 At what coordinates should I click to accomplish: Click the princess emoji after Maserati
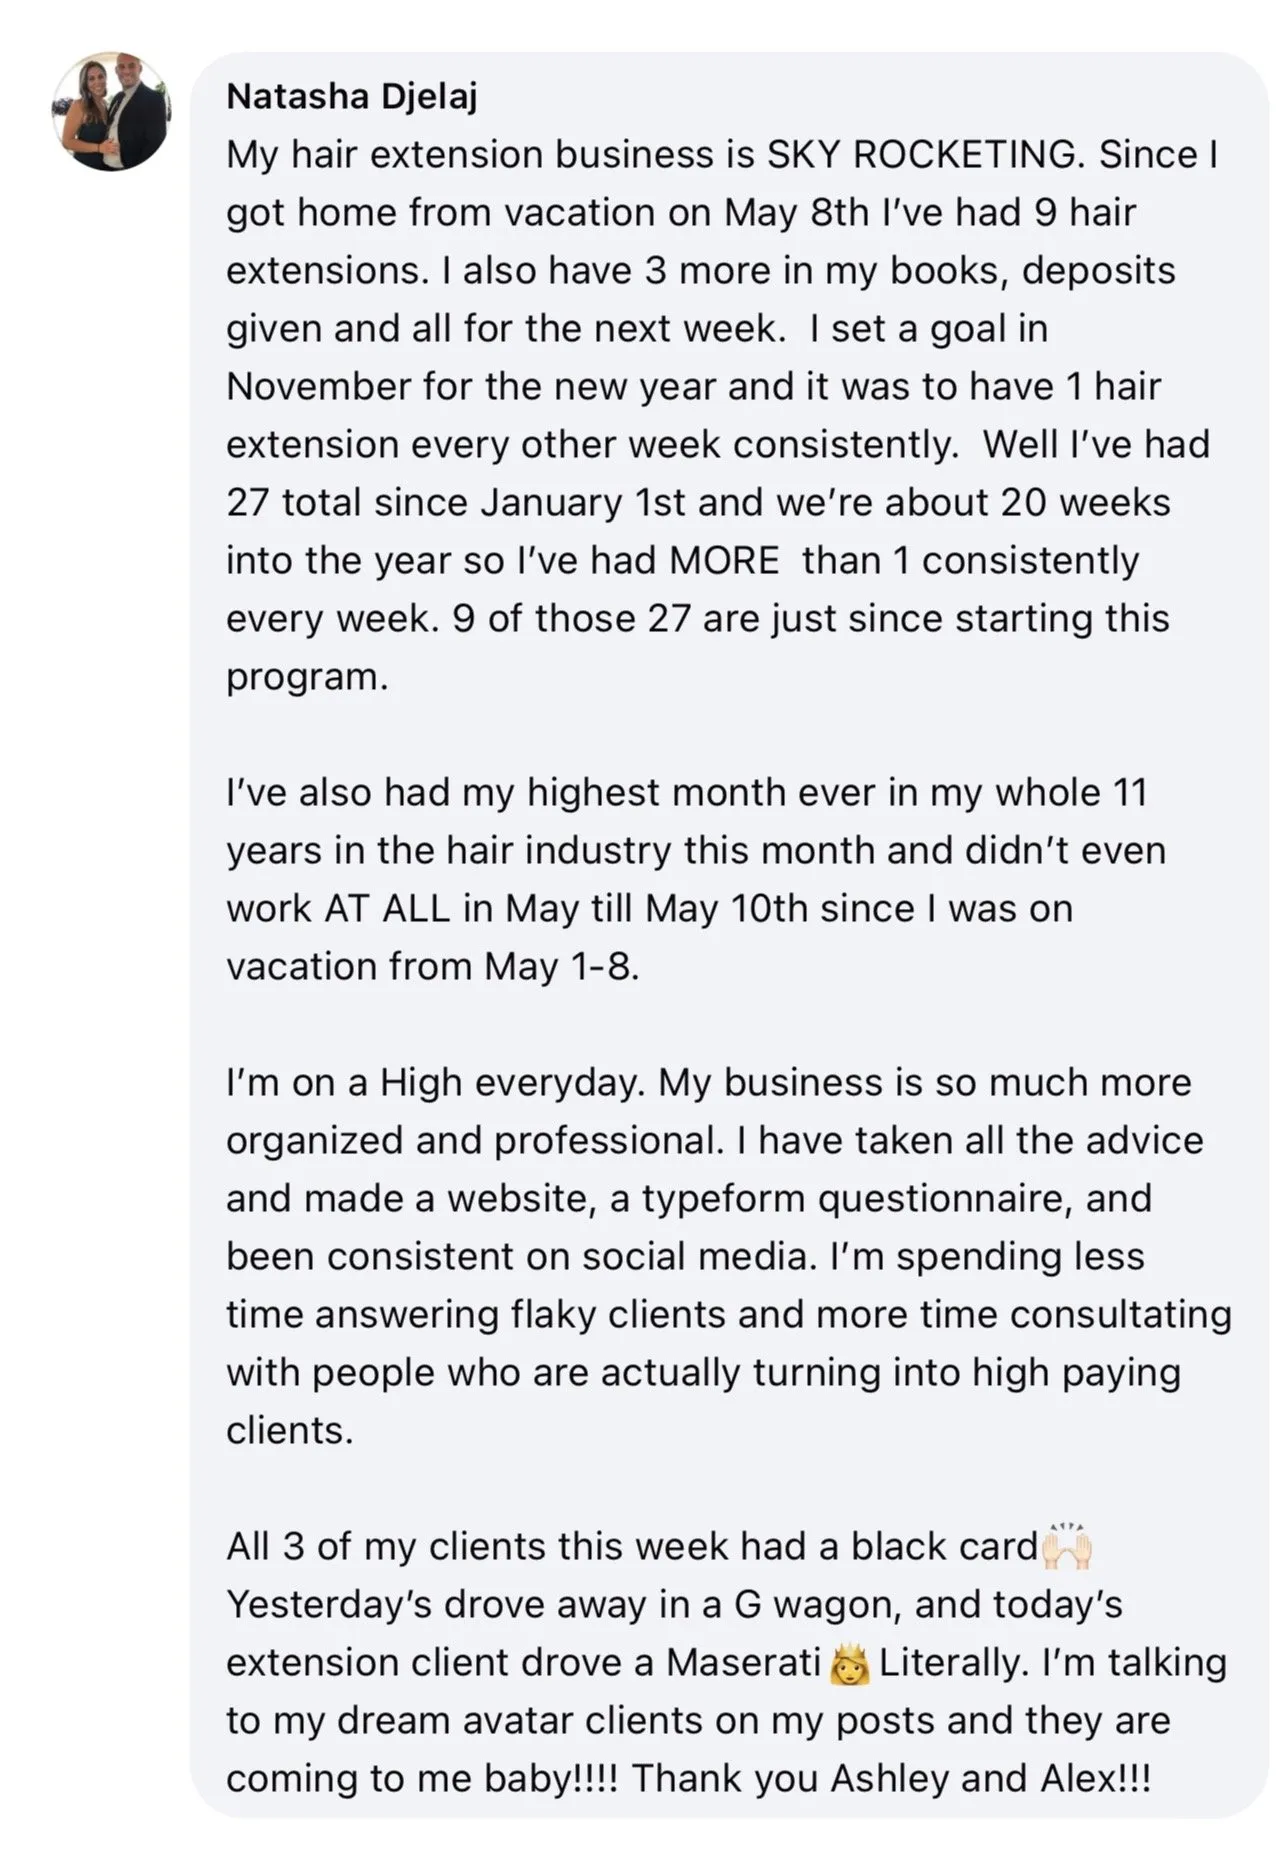(850, 1663)
